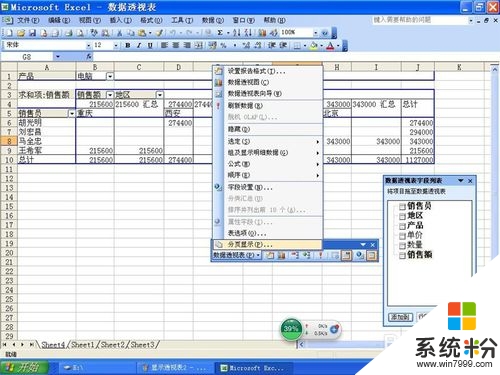Sort ascending with the A-Z icon

pos(236,33)
